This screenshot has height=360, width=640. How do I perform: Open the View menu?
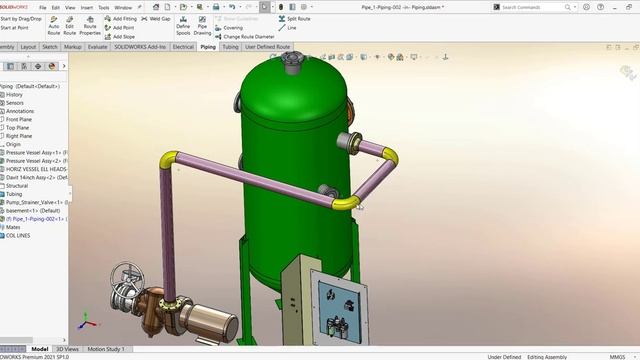point(70,7)
